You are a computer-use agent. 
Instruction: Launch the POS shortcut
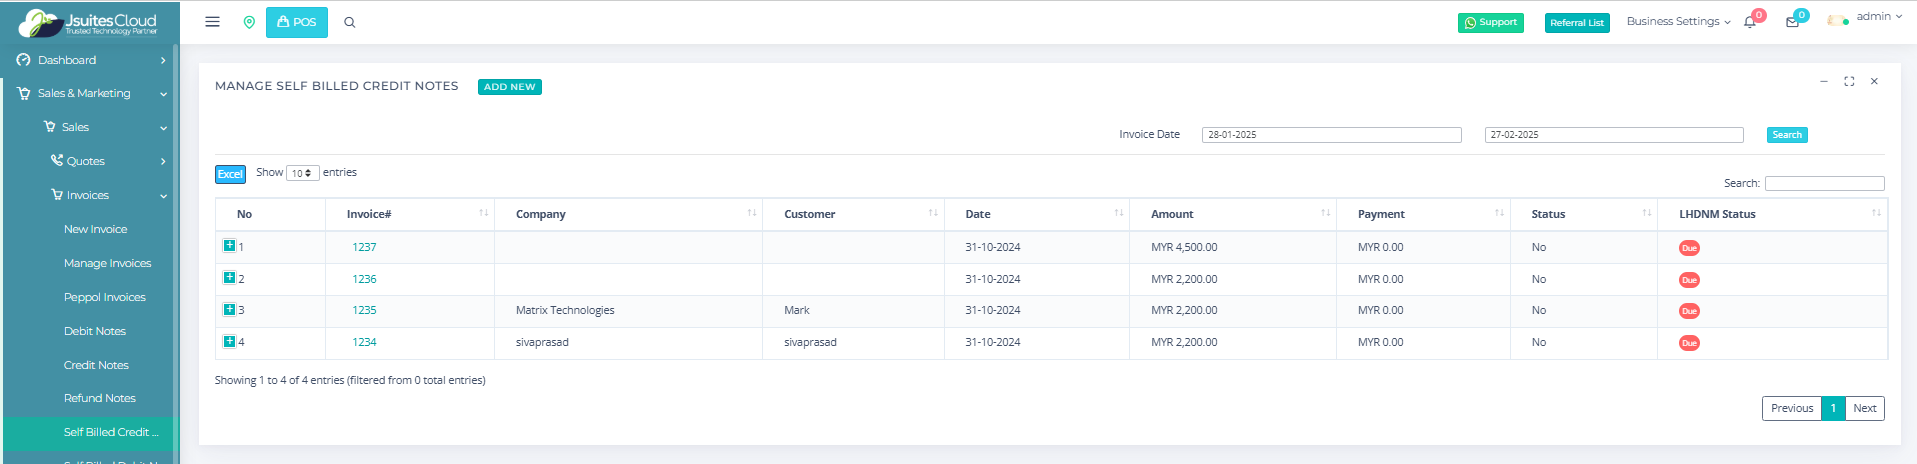pos(296,22)
